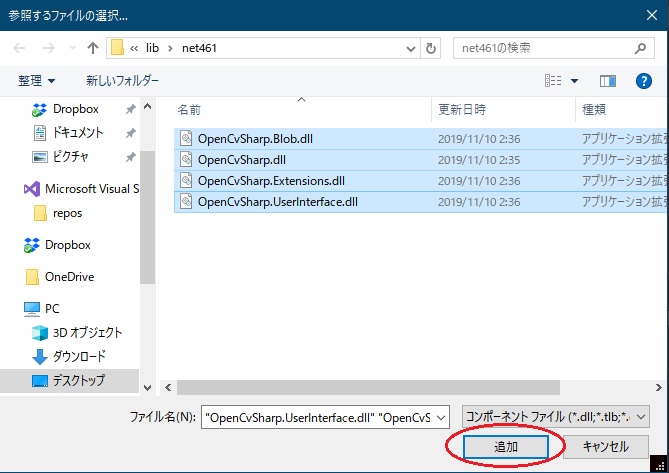Screen dimensions: 669x473
Task: Go forward with the right arrow
Action: (48, 48)
